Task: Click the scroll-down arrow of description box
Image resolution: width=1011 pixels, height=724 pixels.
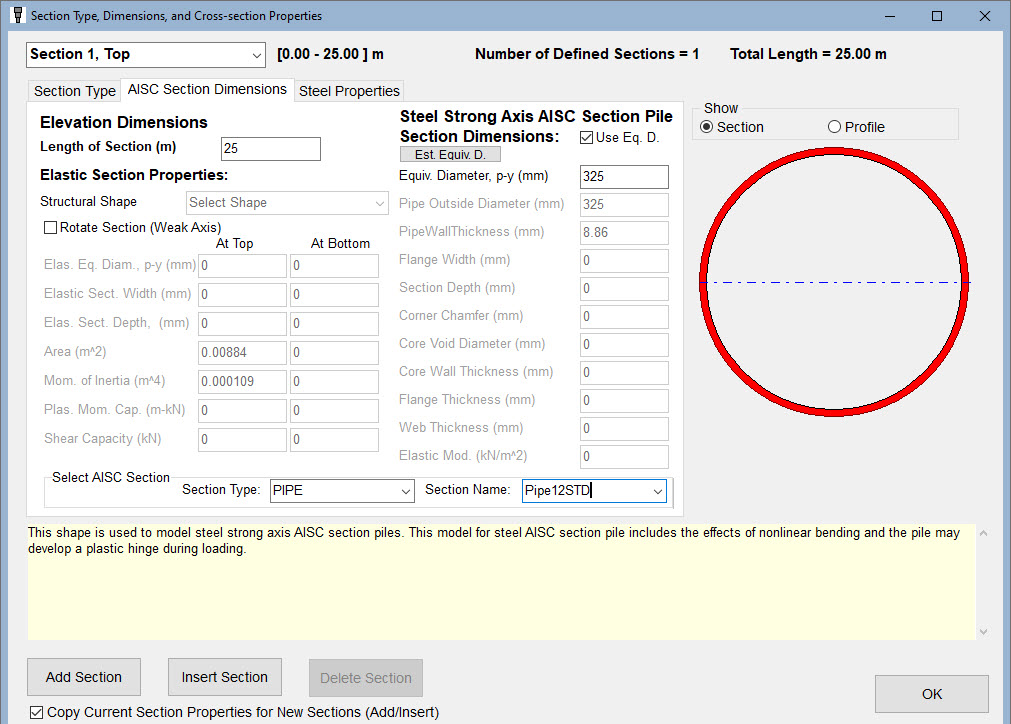Action: [983, 632]
